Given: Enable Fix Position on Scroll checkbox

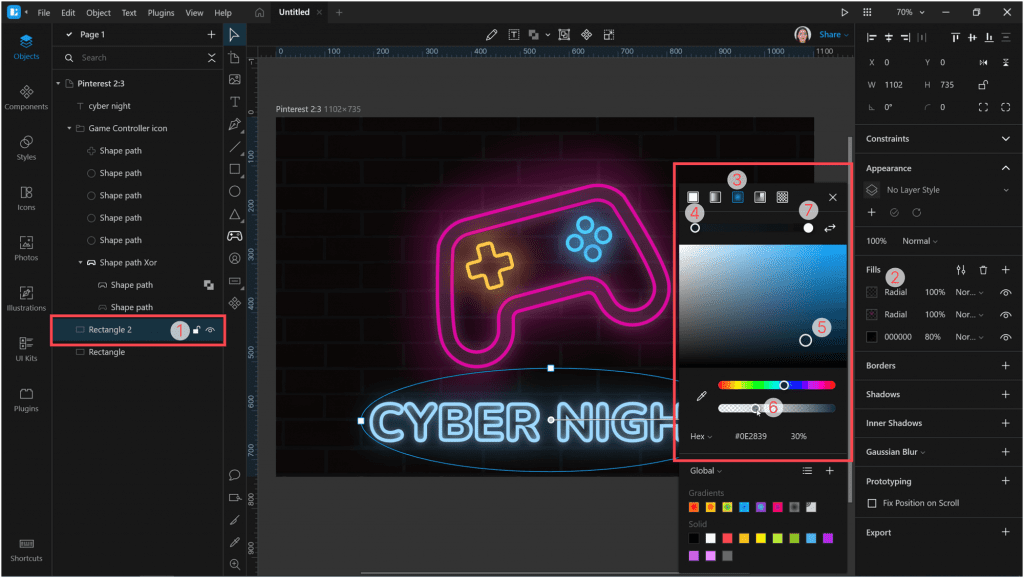Looking at the screenshot, I should 872,504.
